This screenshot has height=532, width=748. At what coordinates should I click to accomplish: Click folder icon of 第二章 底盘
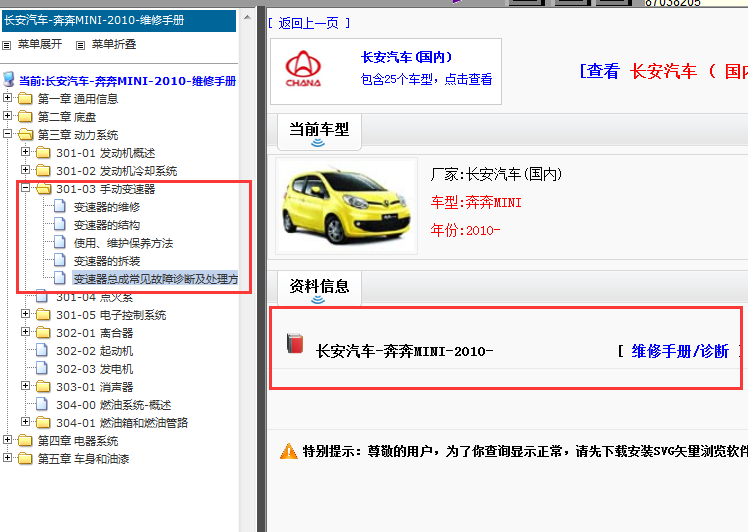25,117
